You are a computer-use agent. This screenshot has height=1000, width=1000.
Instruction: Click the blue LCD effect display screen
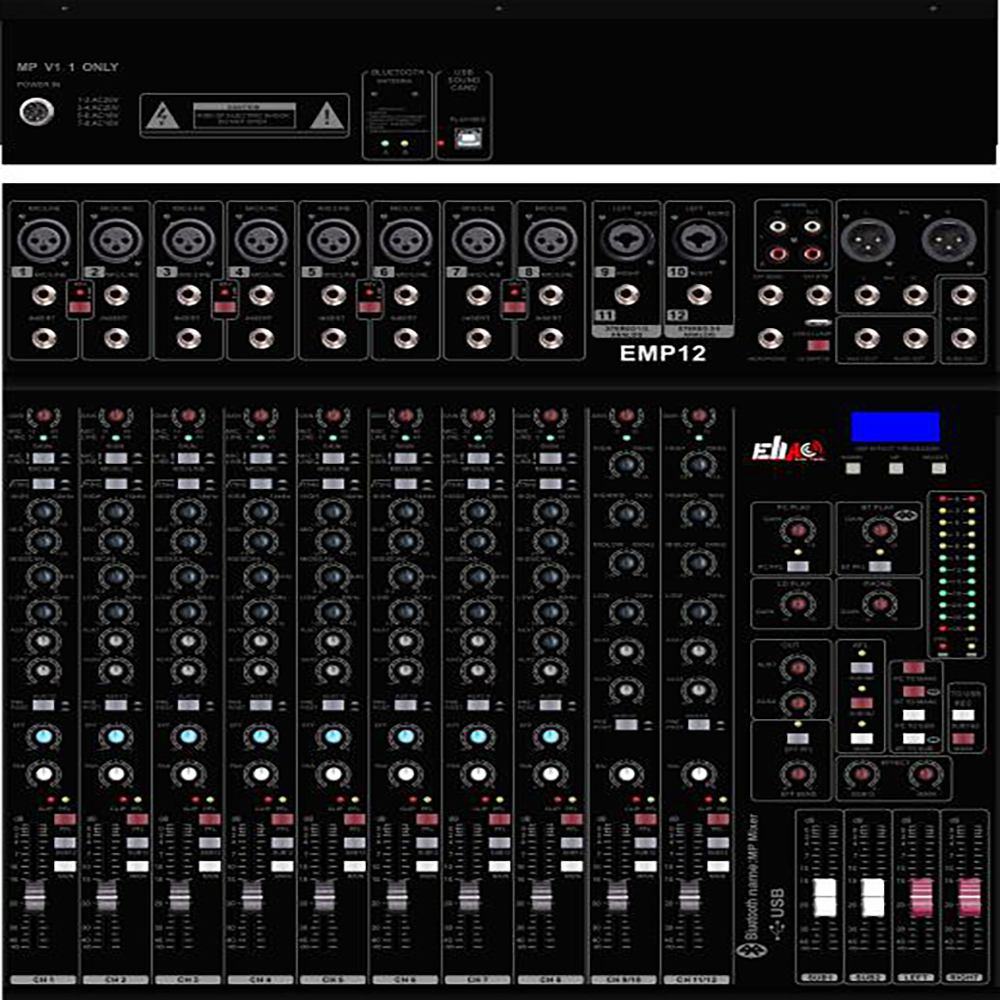click(896, 424)
